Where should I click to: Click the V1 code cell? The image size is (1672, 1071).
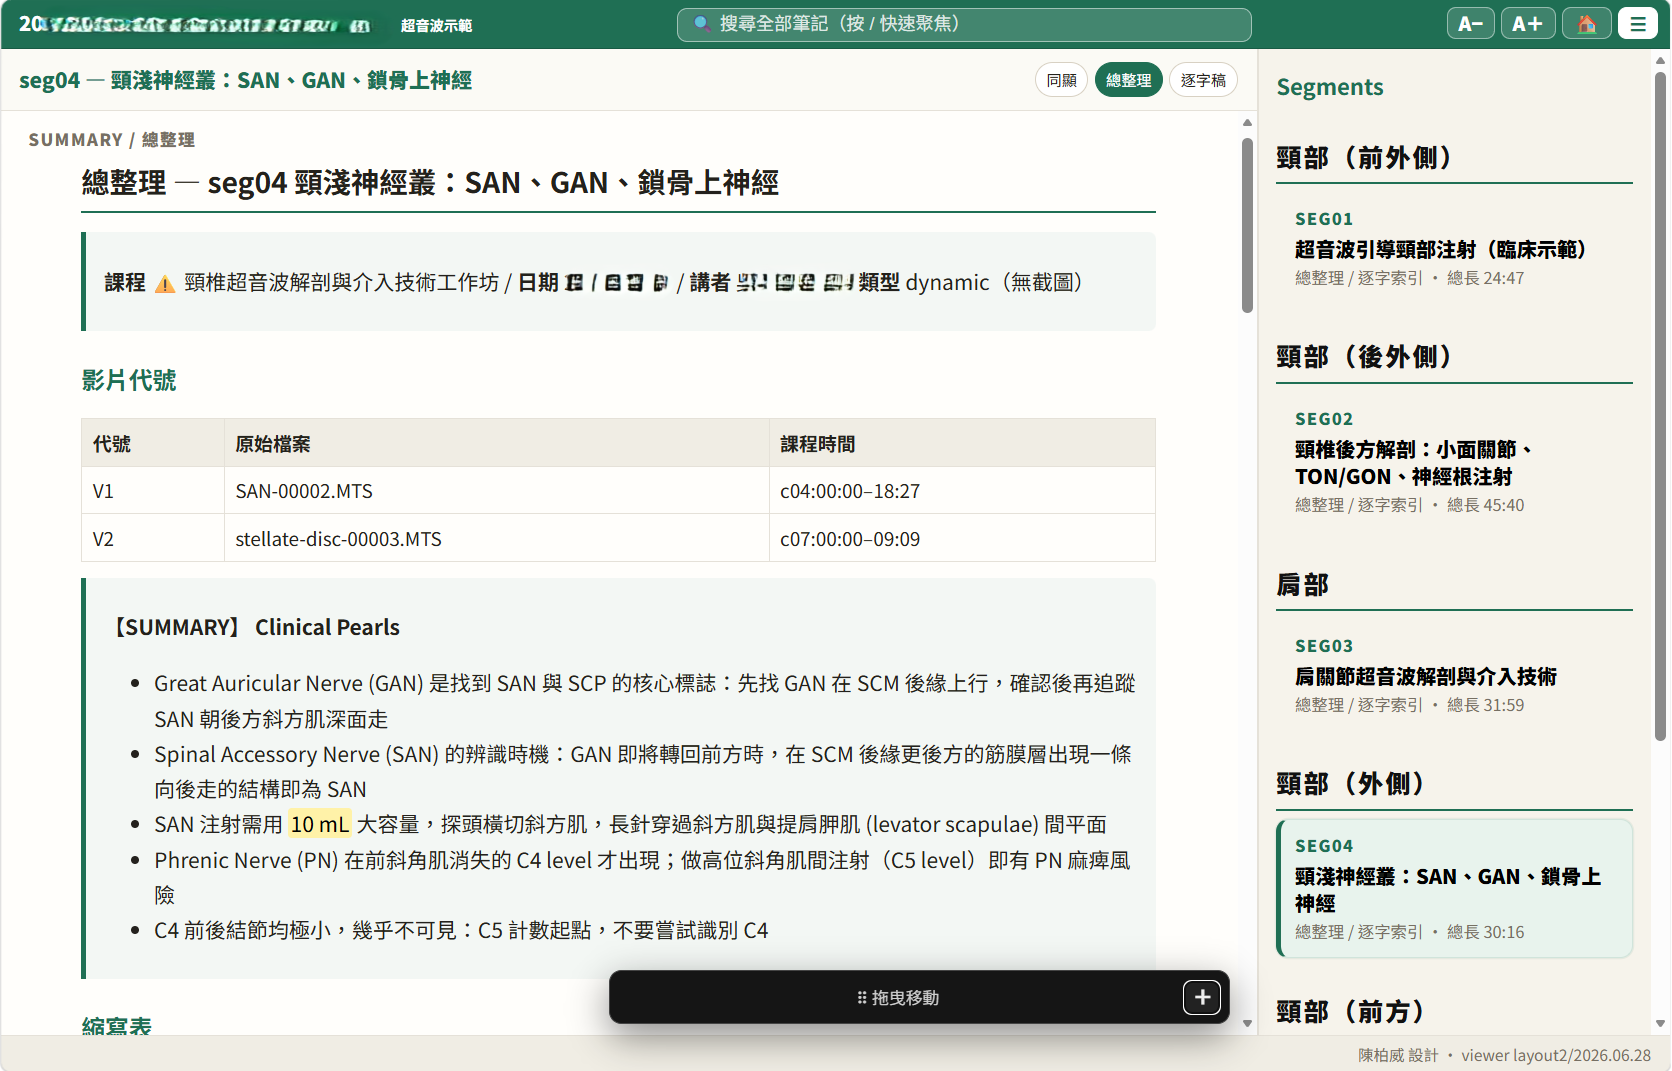[153, 491]
